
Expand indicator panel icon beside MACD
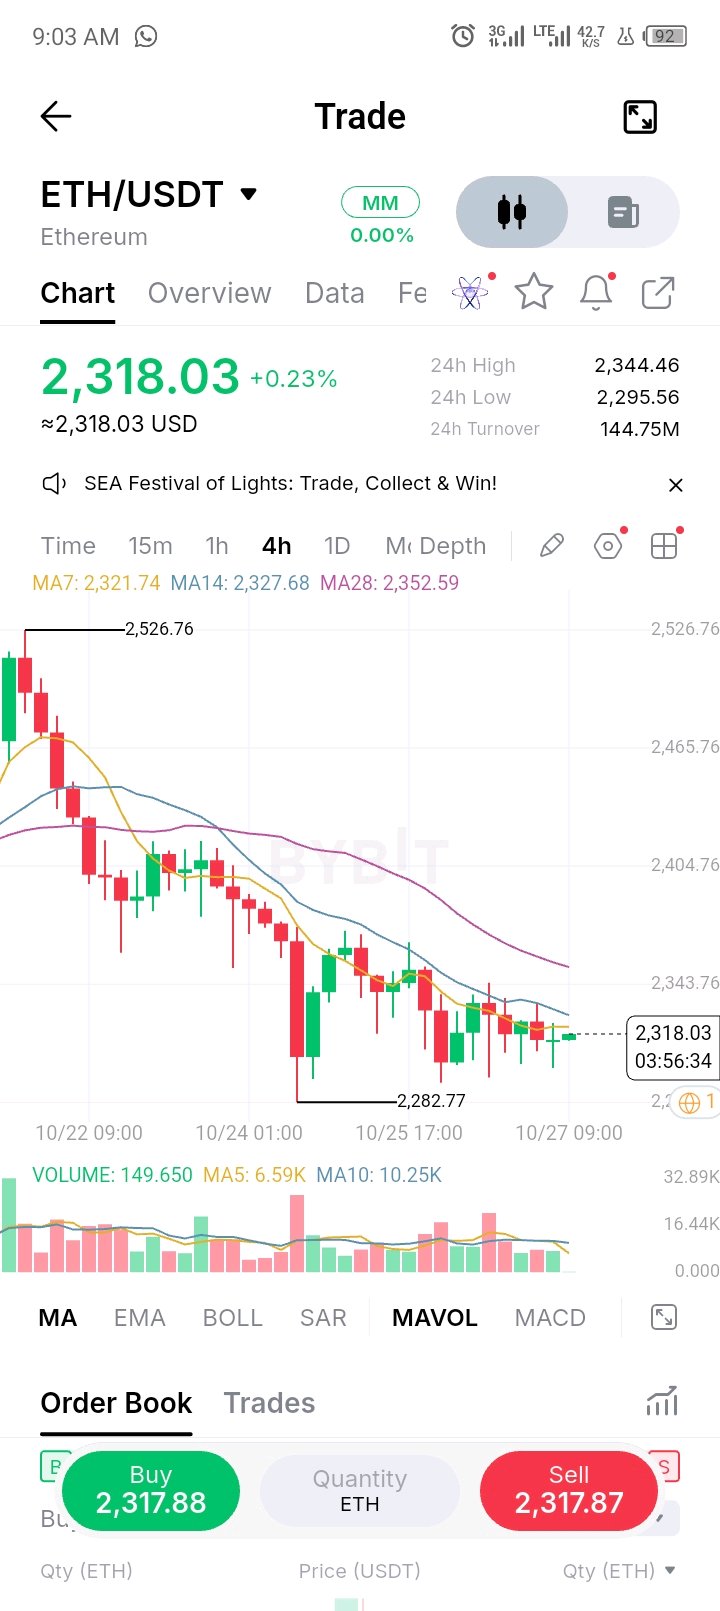663,1317
